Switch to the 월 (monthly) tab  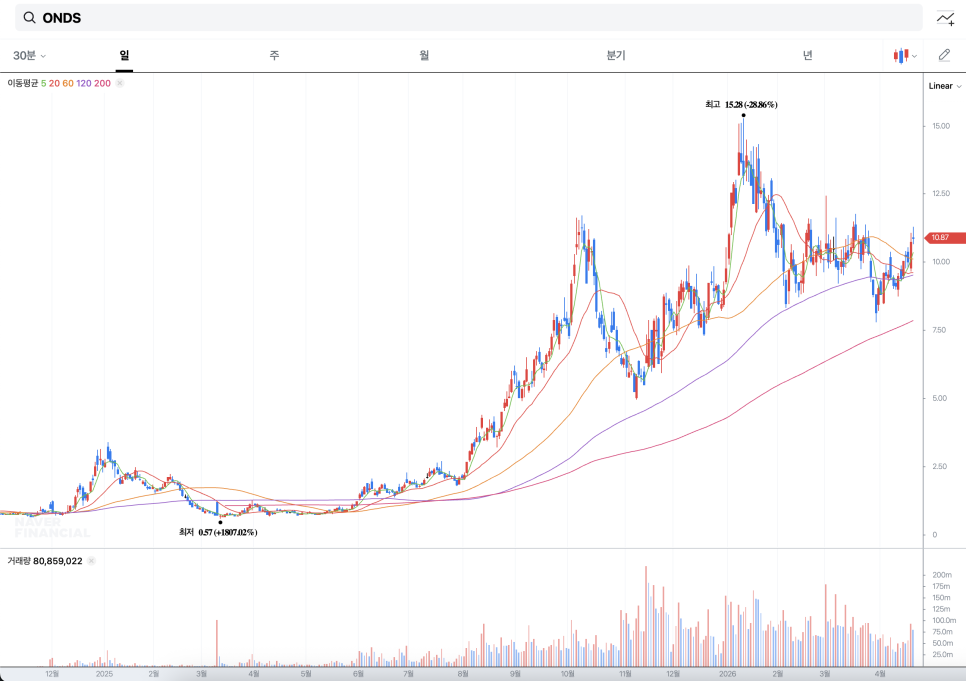[424, 56]
